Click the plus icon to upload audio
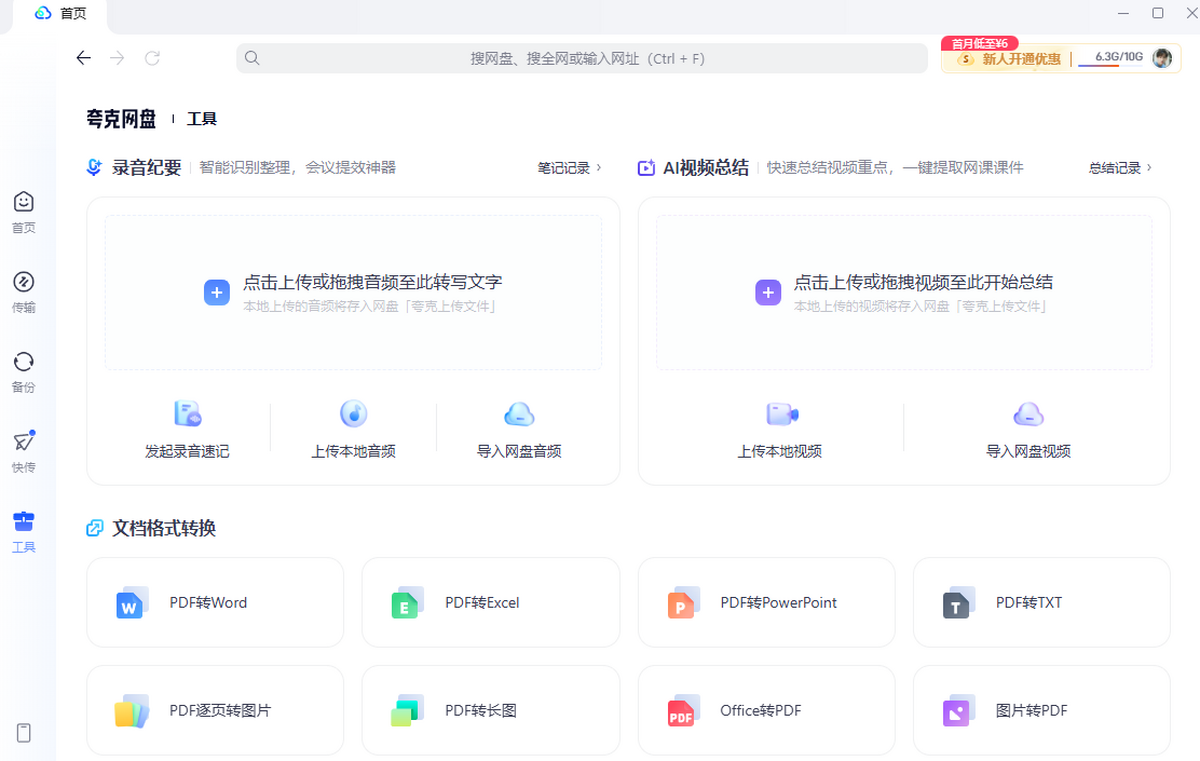This screenshot has height=761, width=1200. tap(217, 292)
